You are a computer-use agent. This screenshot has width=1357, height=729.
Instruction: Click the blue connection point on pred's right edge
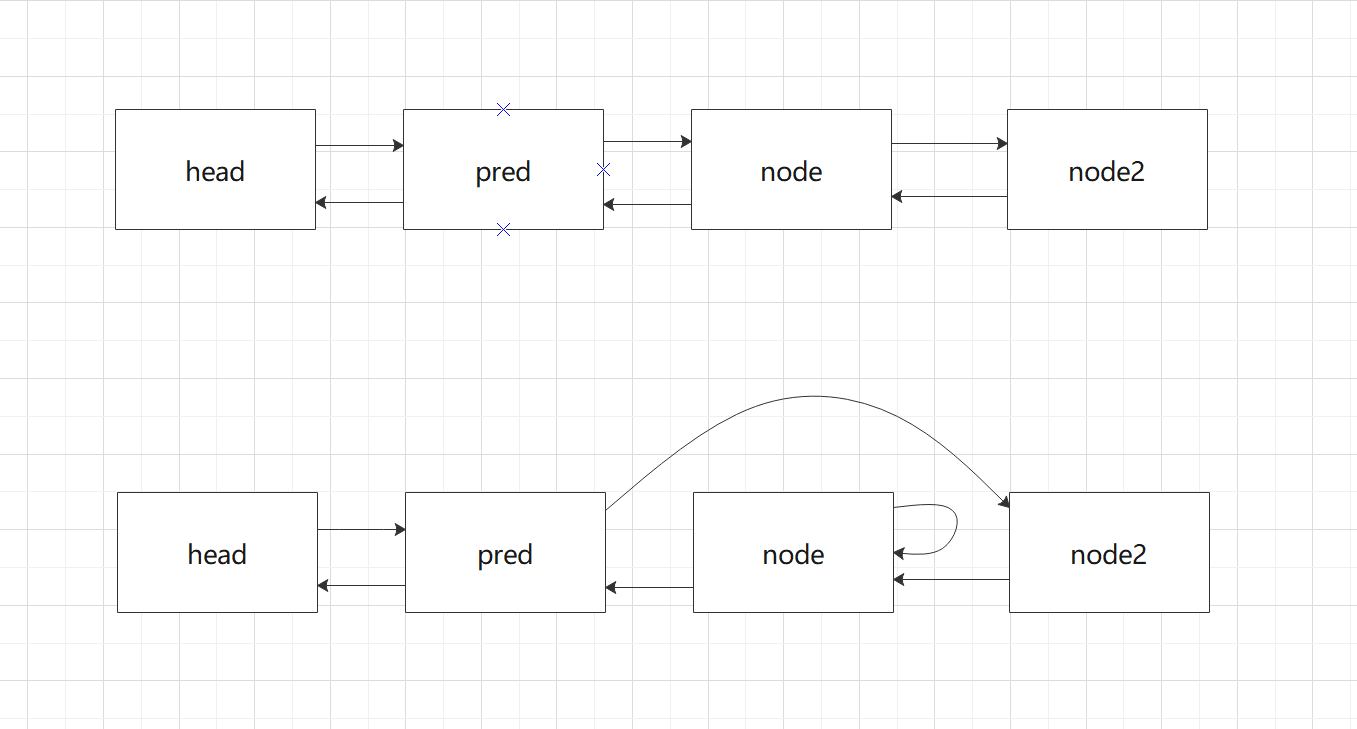click(603, 170)
